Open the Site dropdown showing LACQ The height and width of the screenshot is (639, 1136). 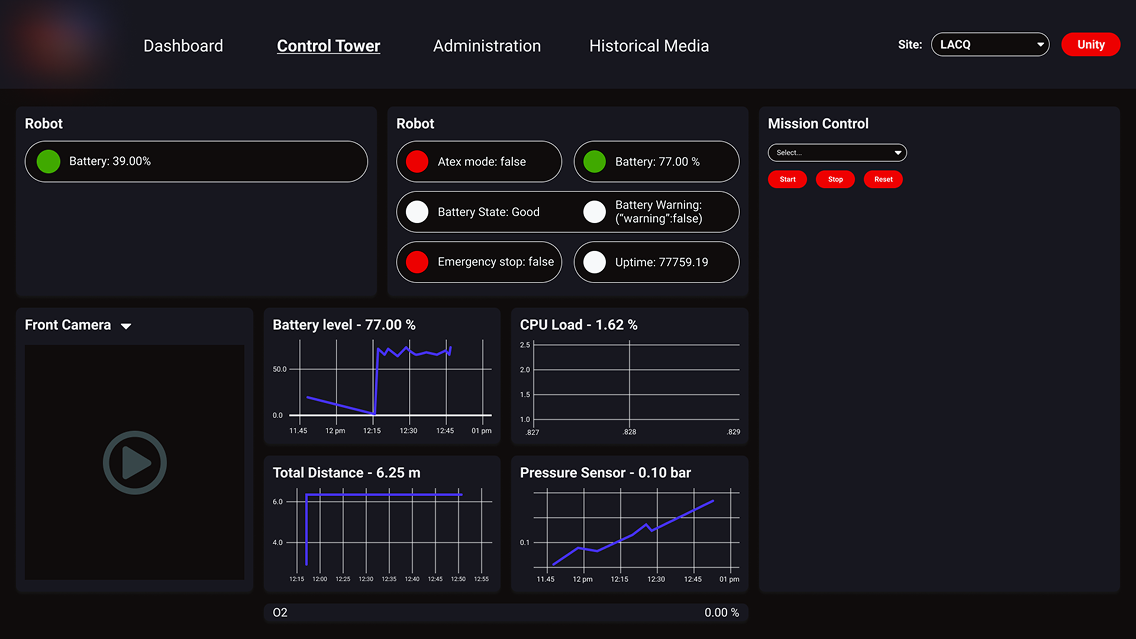pyautogui.click(x=990, y=44)
